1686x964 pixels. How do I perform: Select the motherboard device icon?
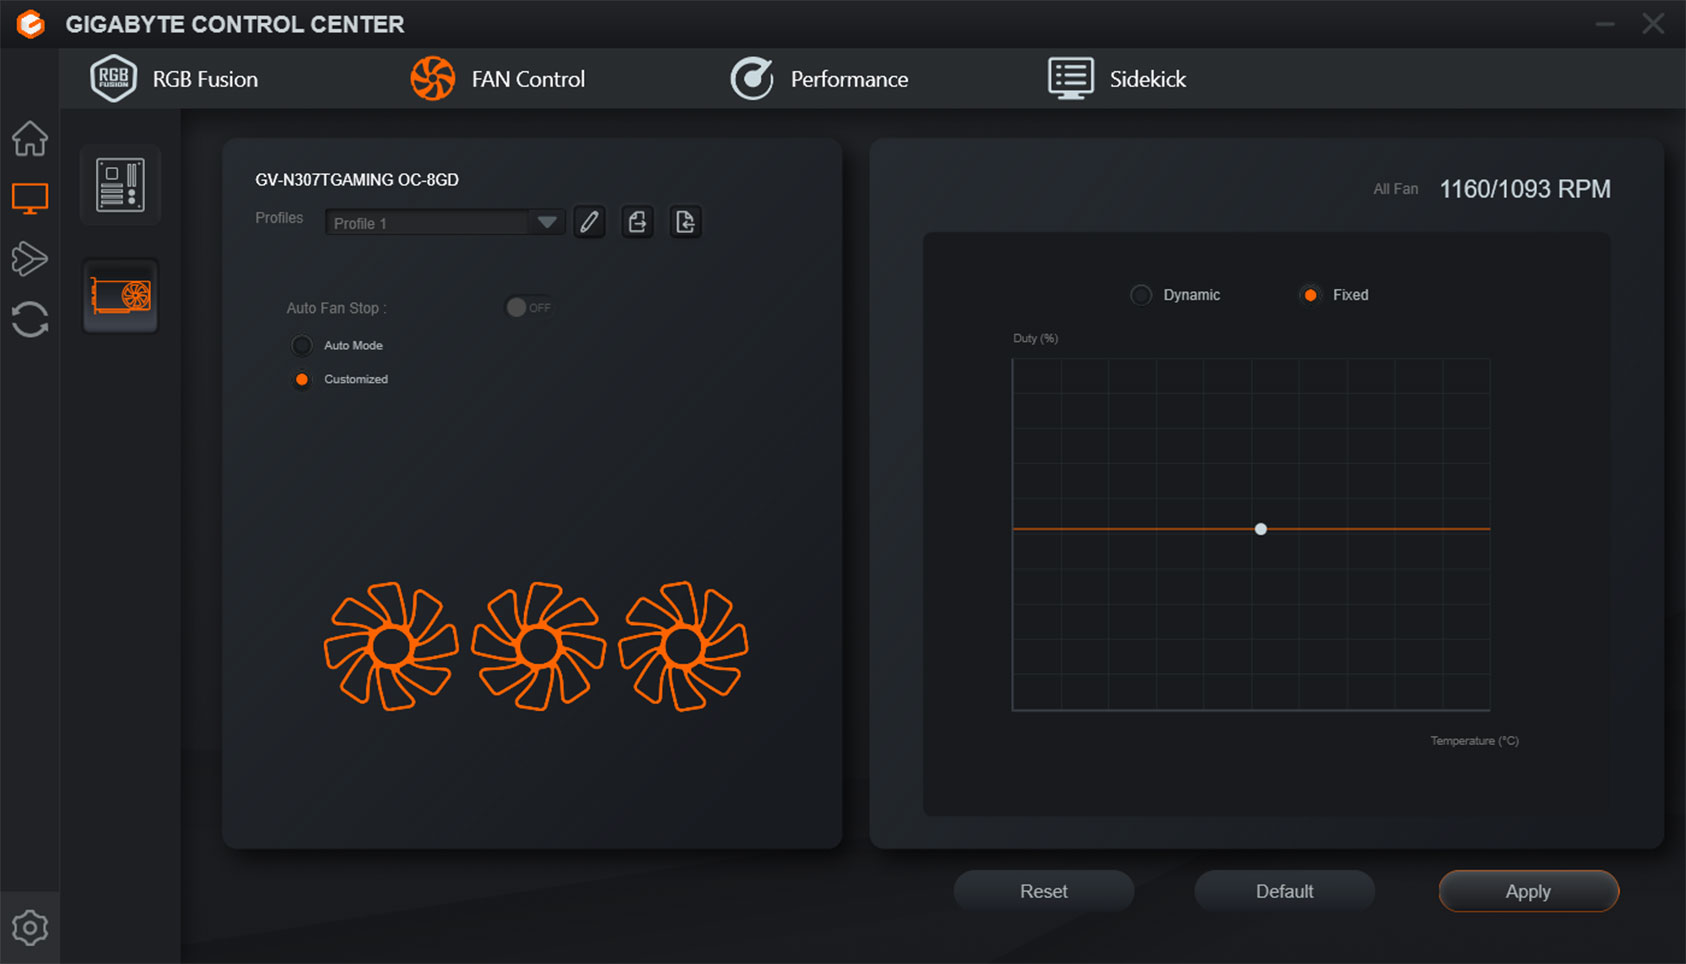tap(119, 184)
